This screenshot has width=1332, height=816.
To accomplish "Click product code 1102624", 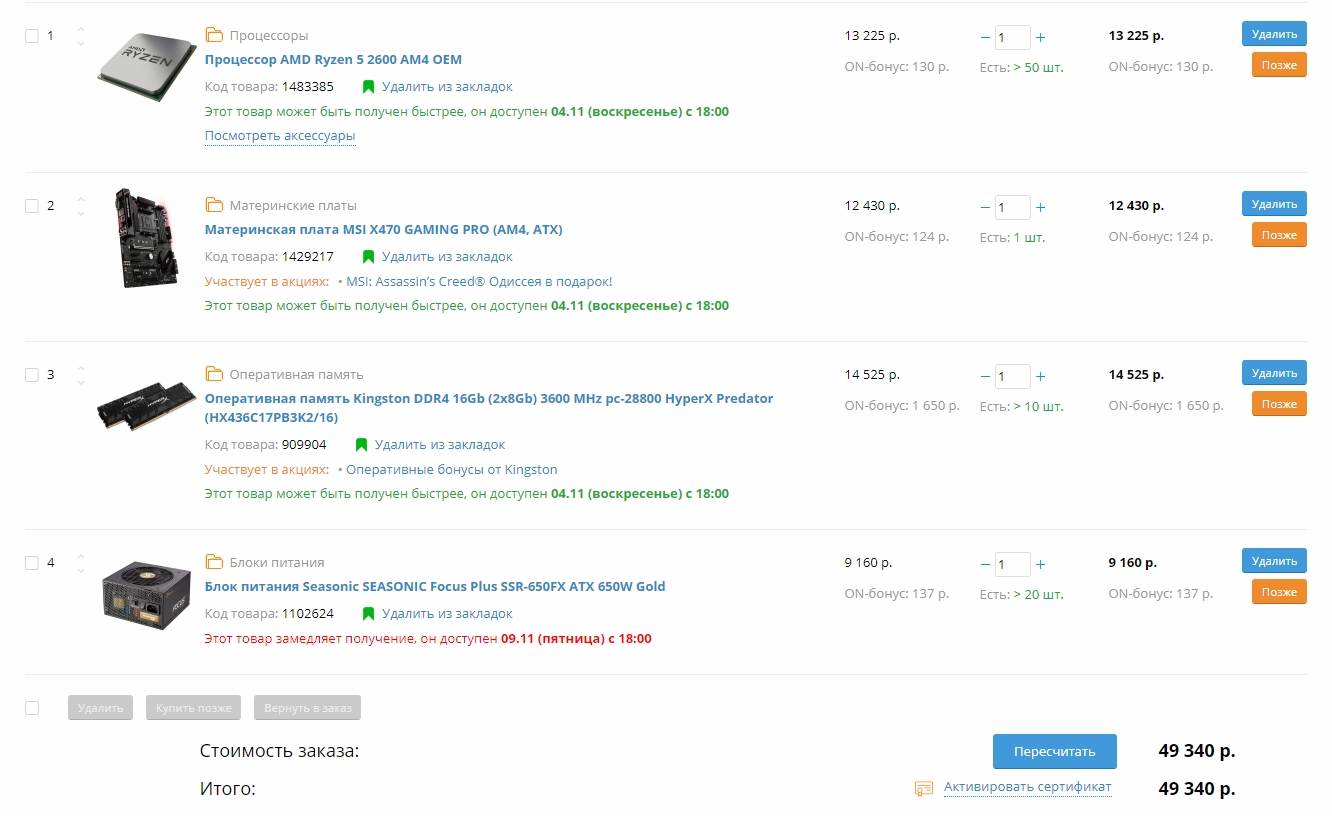I will click(308, 614).
